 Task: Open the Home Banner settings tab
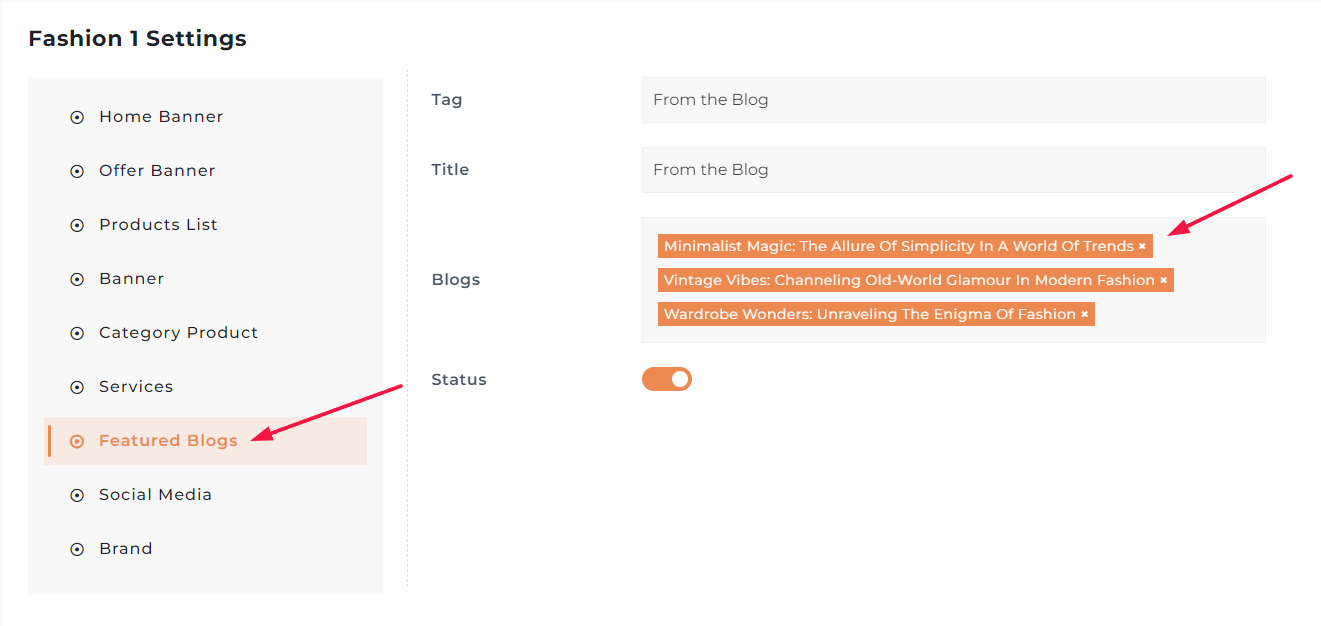click(161, 117)
